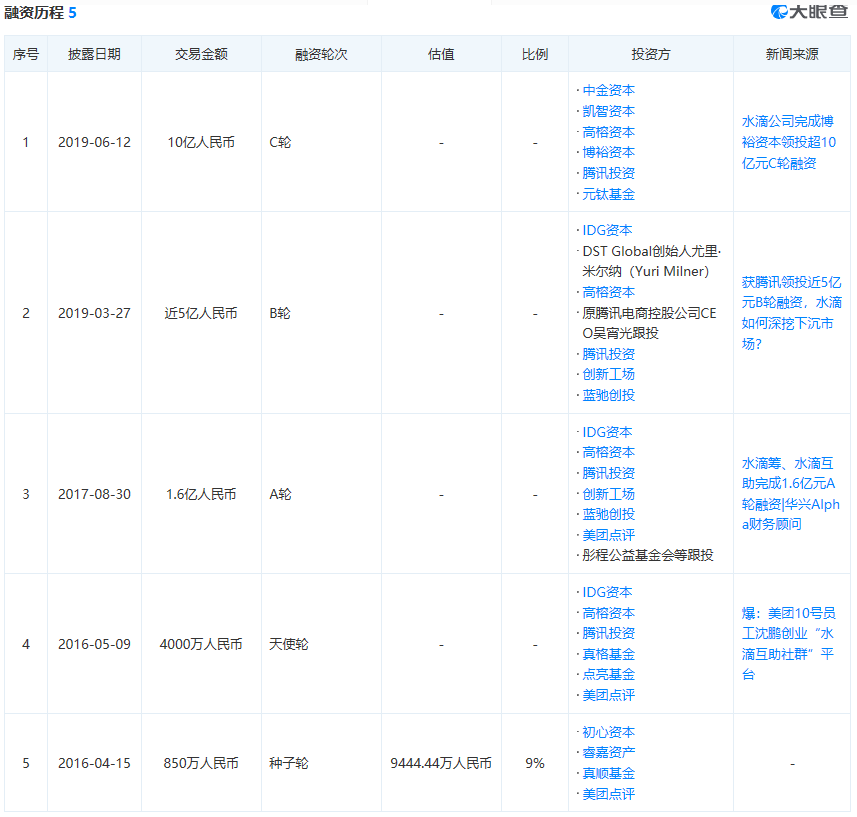Click investor text 原腾讯电商控股公司CEO吴宵光跟投

pyautogui.click(x=649, y=323)
